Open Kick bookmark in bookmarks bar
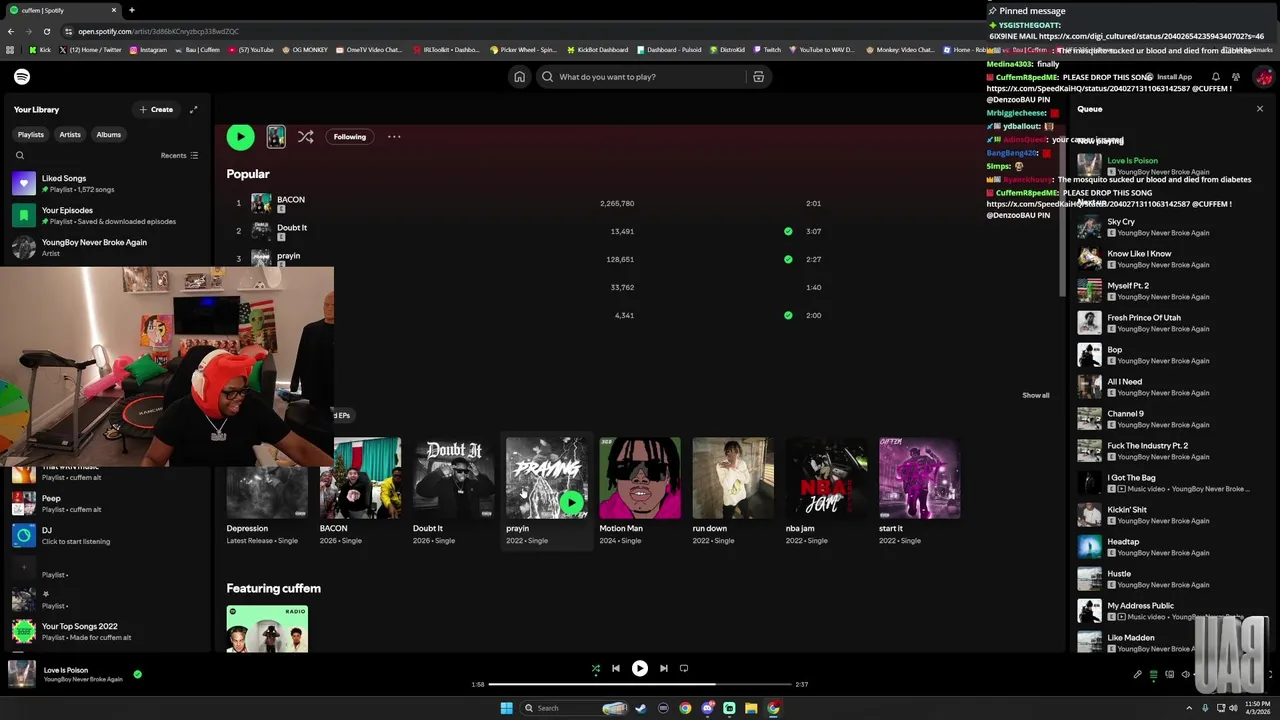This screenshot has width=1280, height=720. tap(40, 49)
